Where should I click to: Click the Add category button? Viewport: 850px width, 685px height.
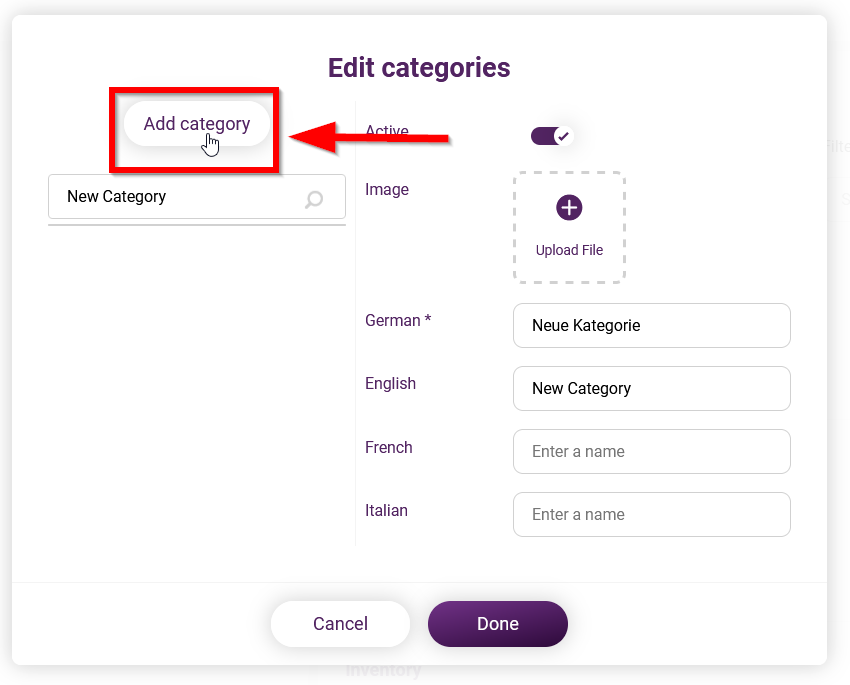coord(197,124)
